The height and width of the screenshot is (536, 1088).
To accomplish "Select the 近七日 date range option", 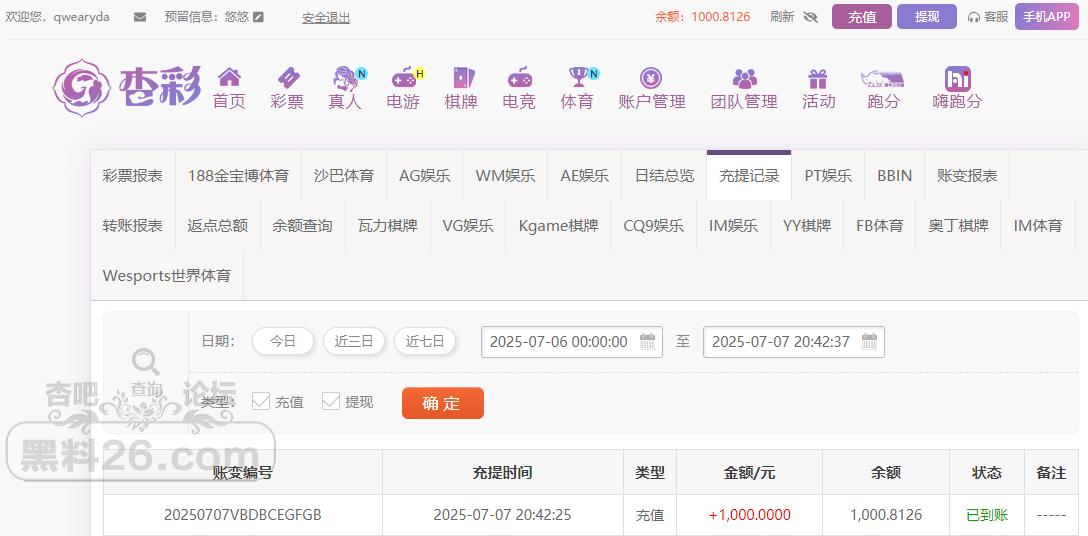I will click(x=425, y=341).
